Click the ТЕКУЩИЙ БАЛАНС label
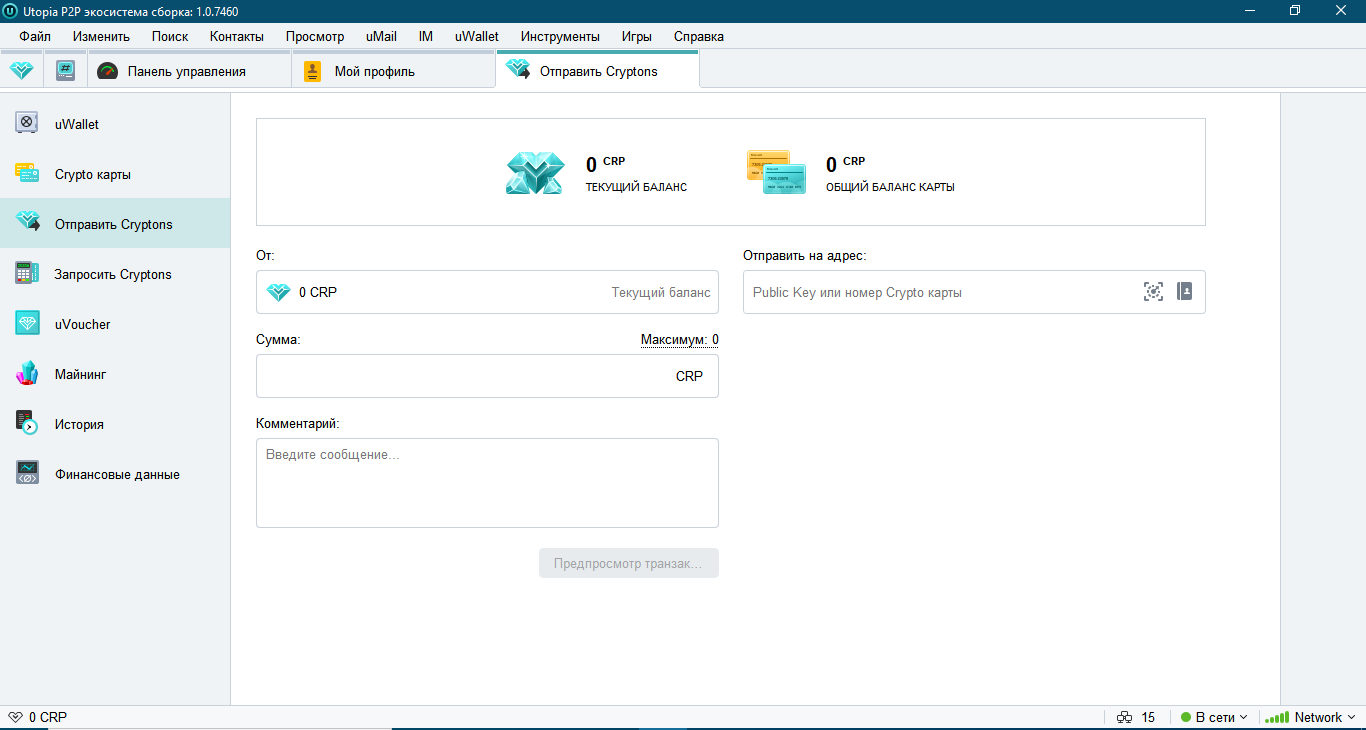Image resolution: width=1366 pixels, height=730 pixels. click(637, 187)
